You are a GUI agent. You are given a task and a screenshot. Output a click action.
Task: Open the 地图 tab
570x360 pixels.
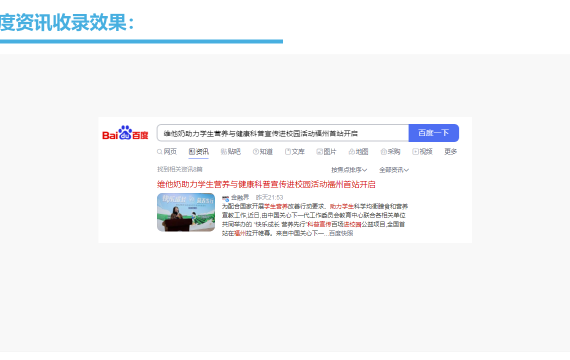tap(358, 152)
